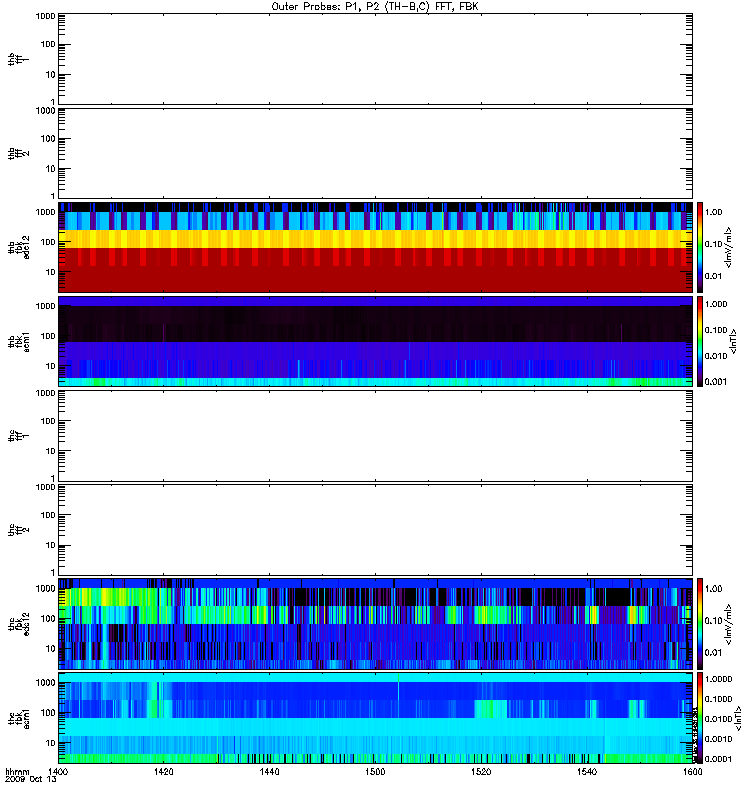750x800 pixels.
Task: Click the '0.010' tick on thb scm1 colorbar
Action: pos(716,356)
